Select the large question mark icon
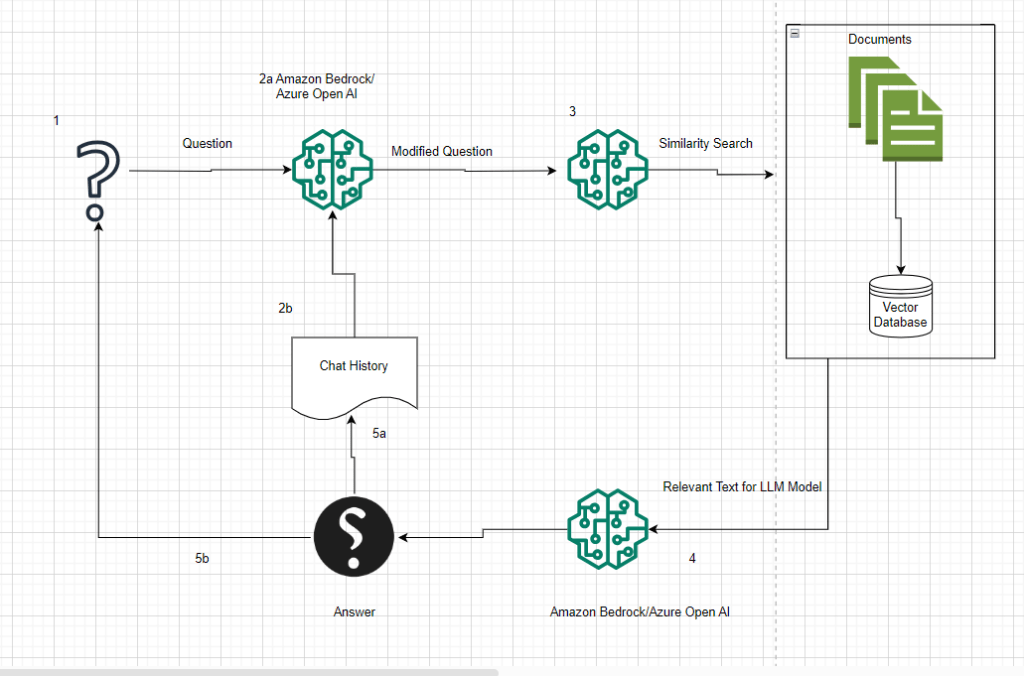The width and height of the screenshot is (1024, 676). click(96, 178)
